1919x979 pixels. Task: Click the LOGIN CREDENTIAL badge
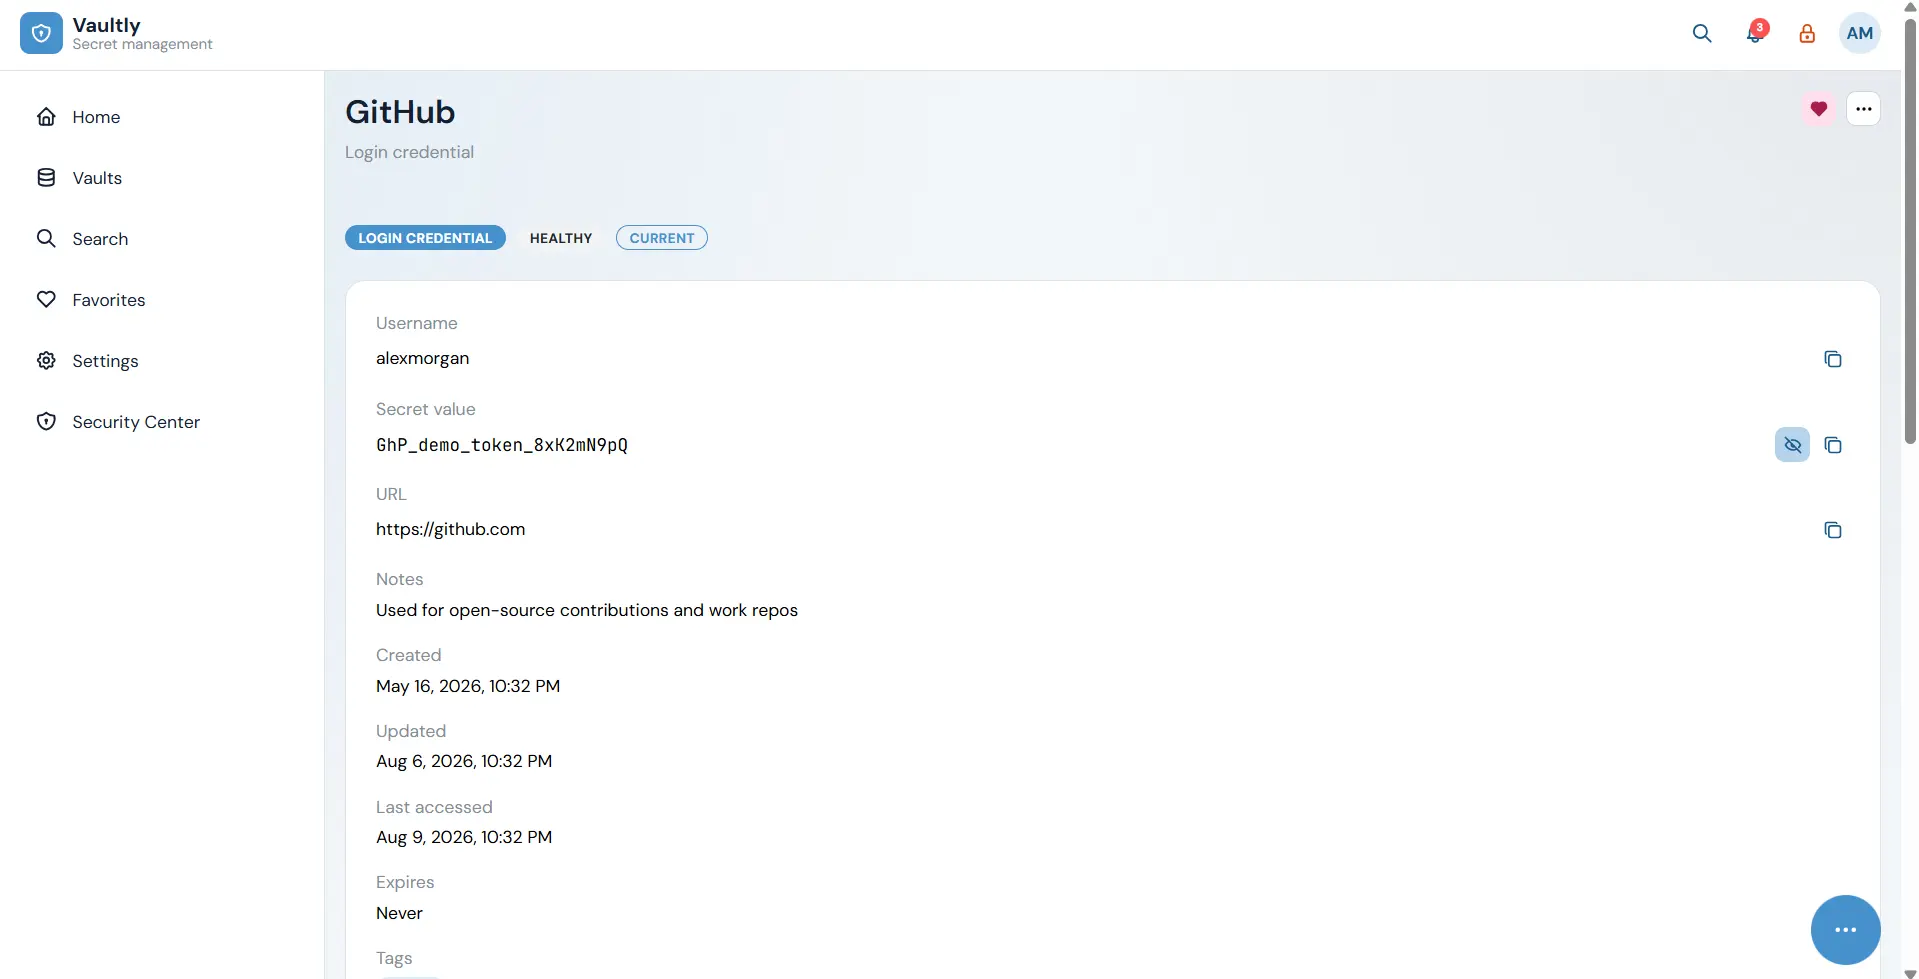click(x=425, y=238)
